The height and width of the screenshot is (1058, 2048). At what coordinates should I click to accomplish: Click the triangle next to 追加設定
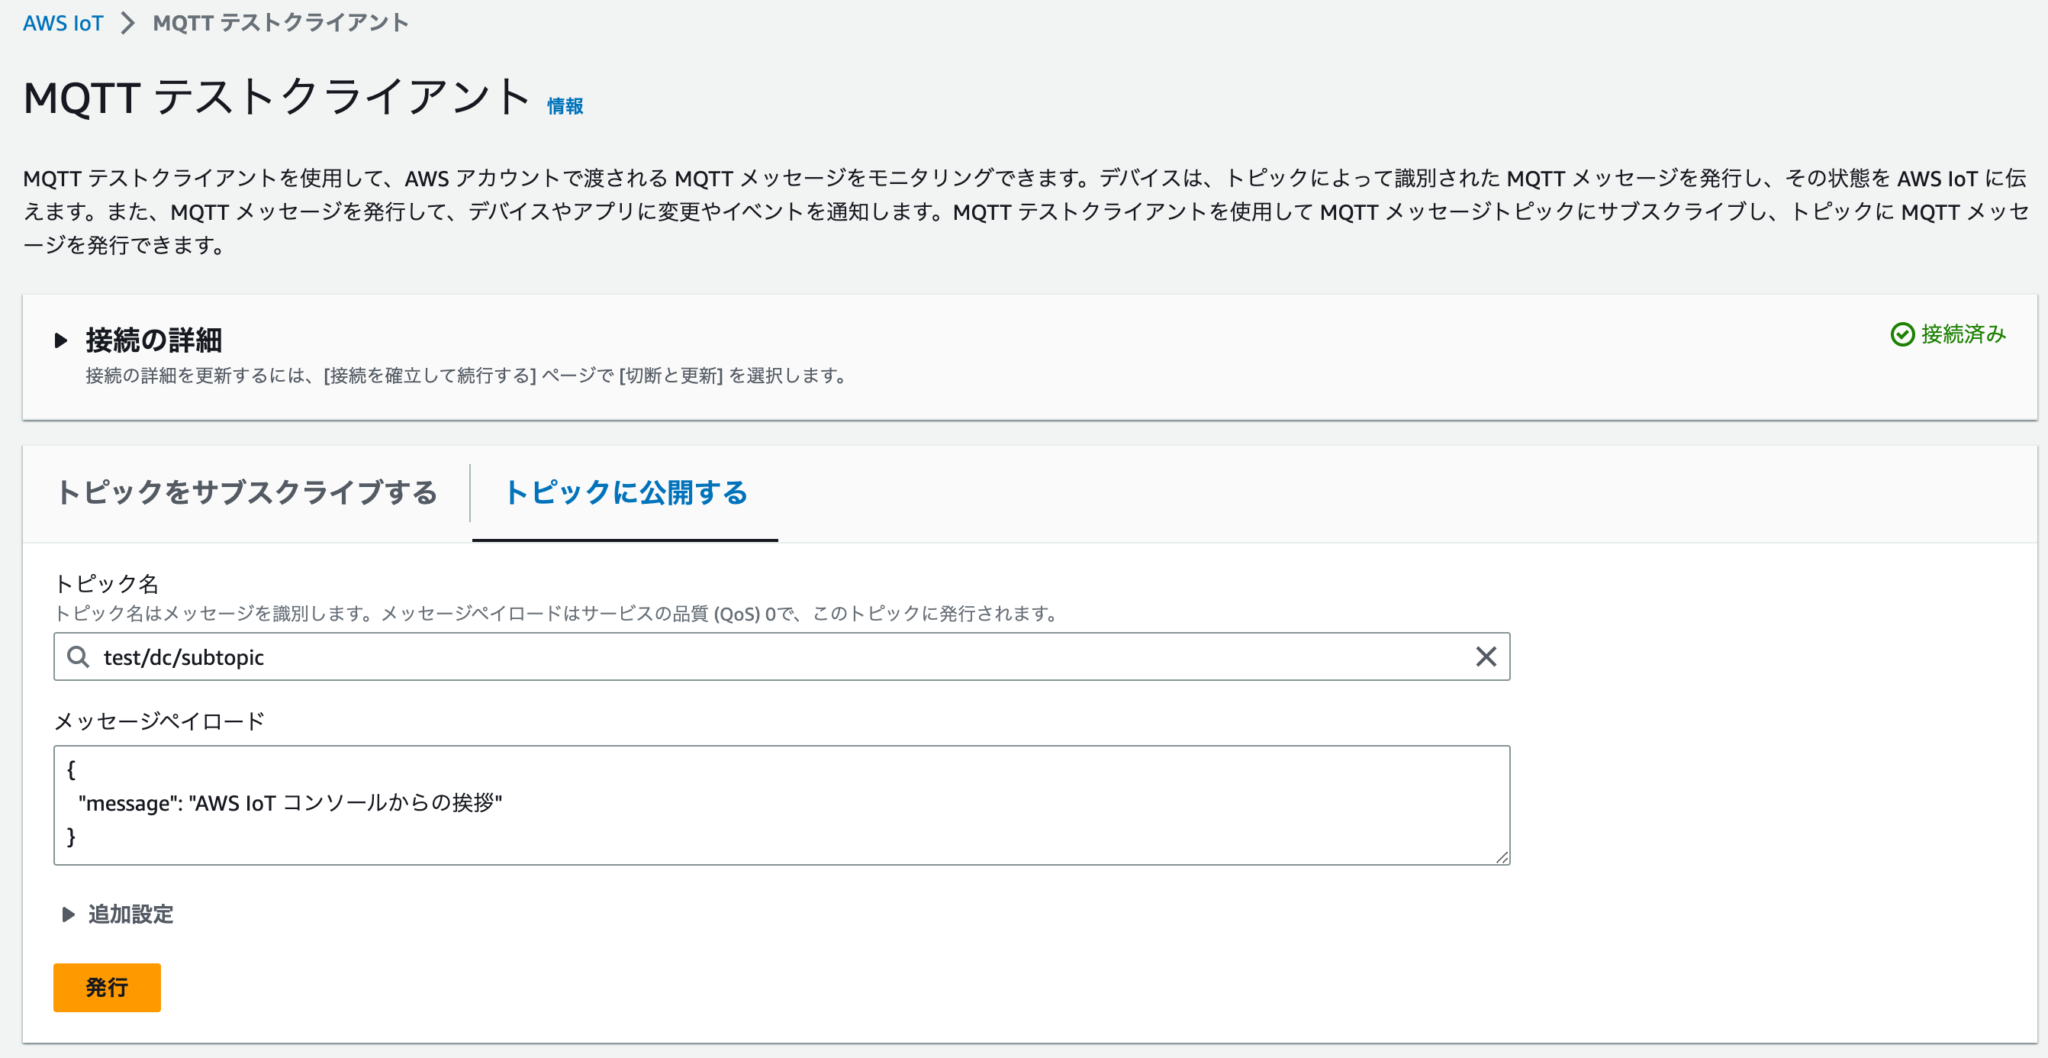[67, 914]
